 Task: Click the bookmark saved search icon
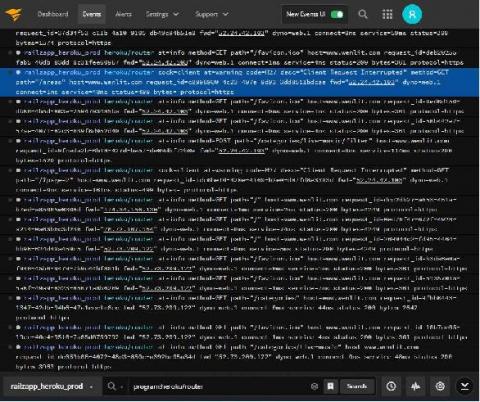click(x=331, y=386)
